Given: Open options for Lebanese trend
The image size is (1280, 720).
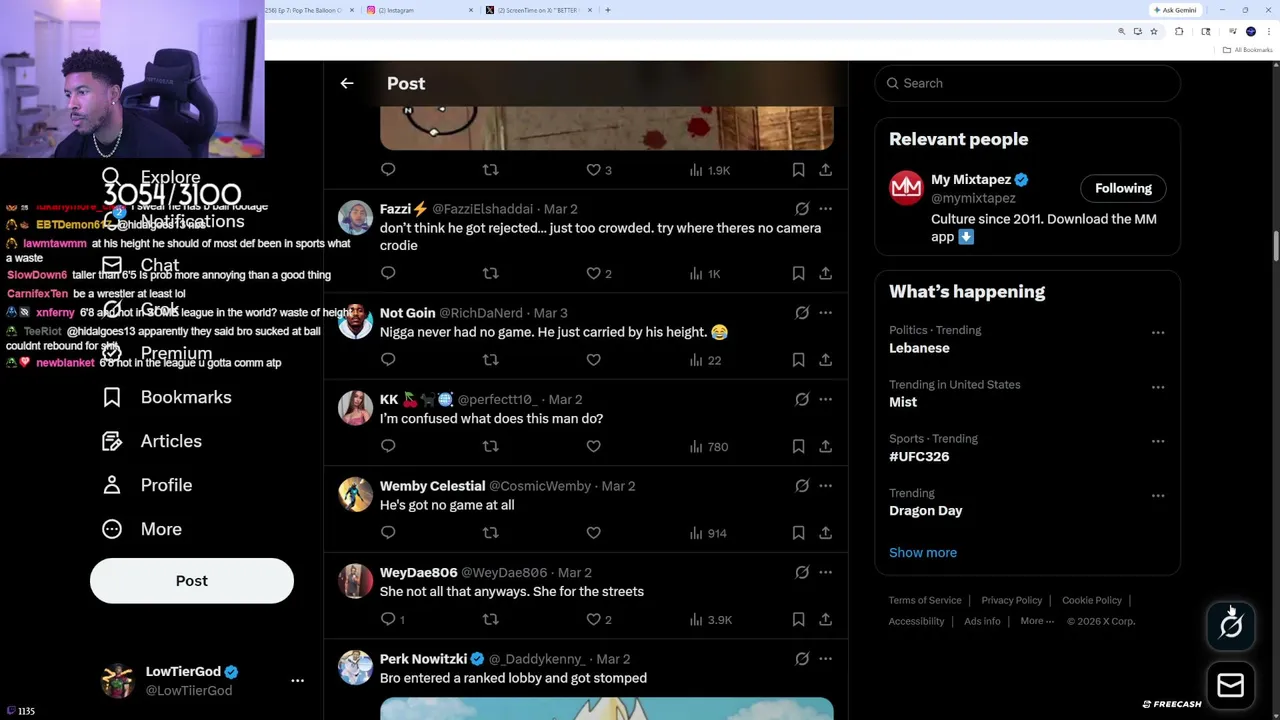Looking at the screenshot, I should tap(1158, 333).
